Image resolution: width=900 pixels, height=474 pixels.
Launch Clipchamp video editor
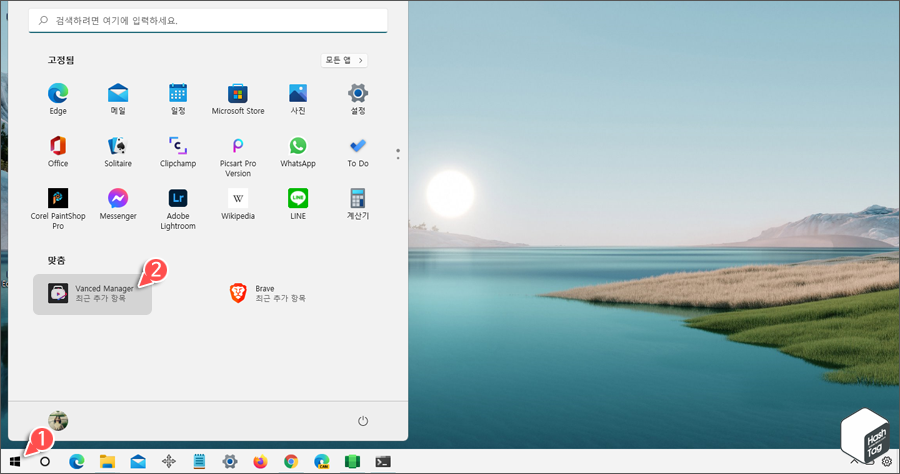[178, 151]
